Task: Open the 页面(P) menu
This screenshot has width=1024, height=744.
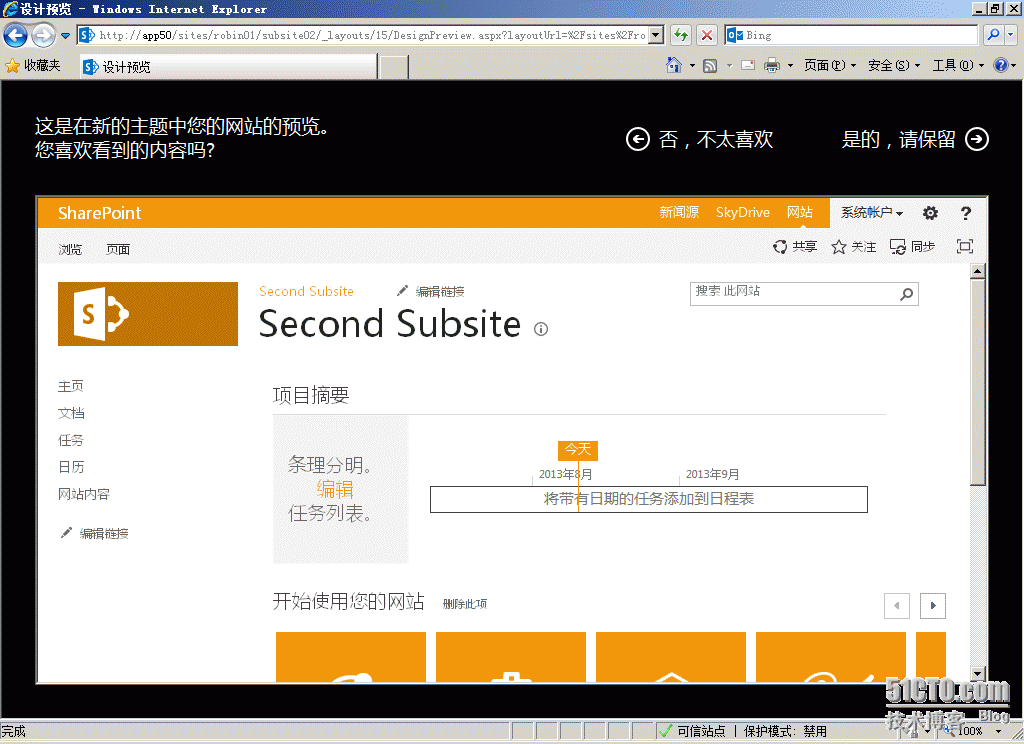Action: [829, 65]
